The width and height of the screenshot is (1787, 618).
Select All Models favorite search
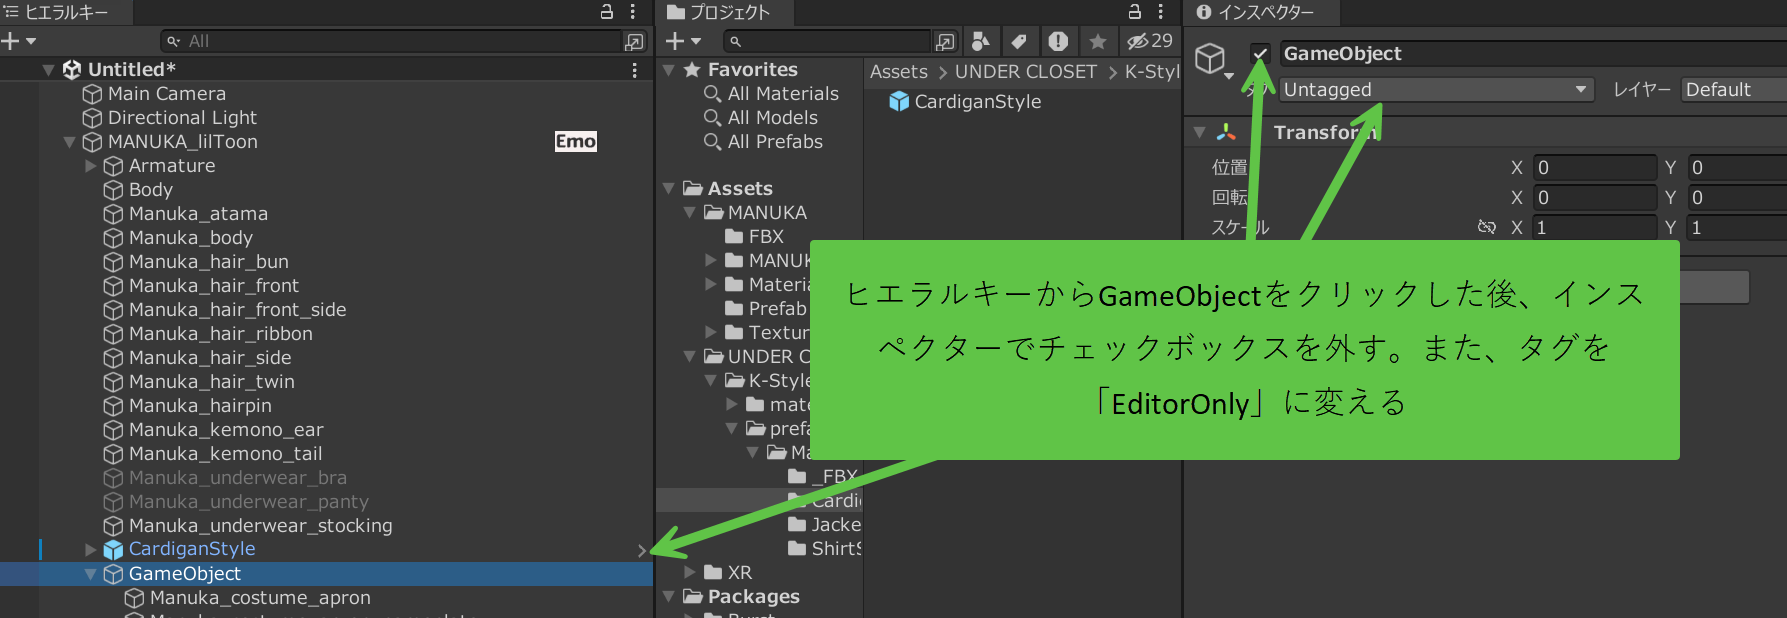pos(773,118)
